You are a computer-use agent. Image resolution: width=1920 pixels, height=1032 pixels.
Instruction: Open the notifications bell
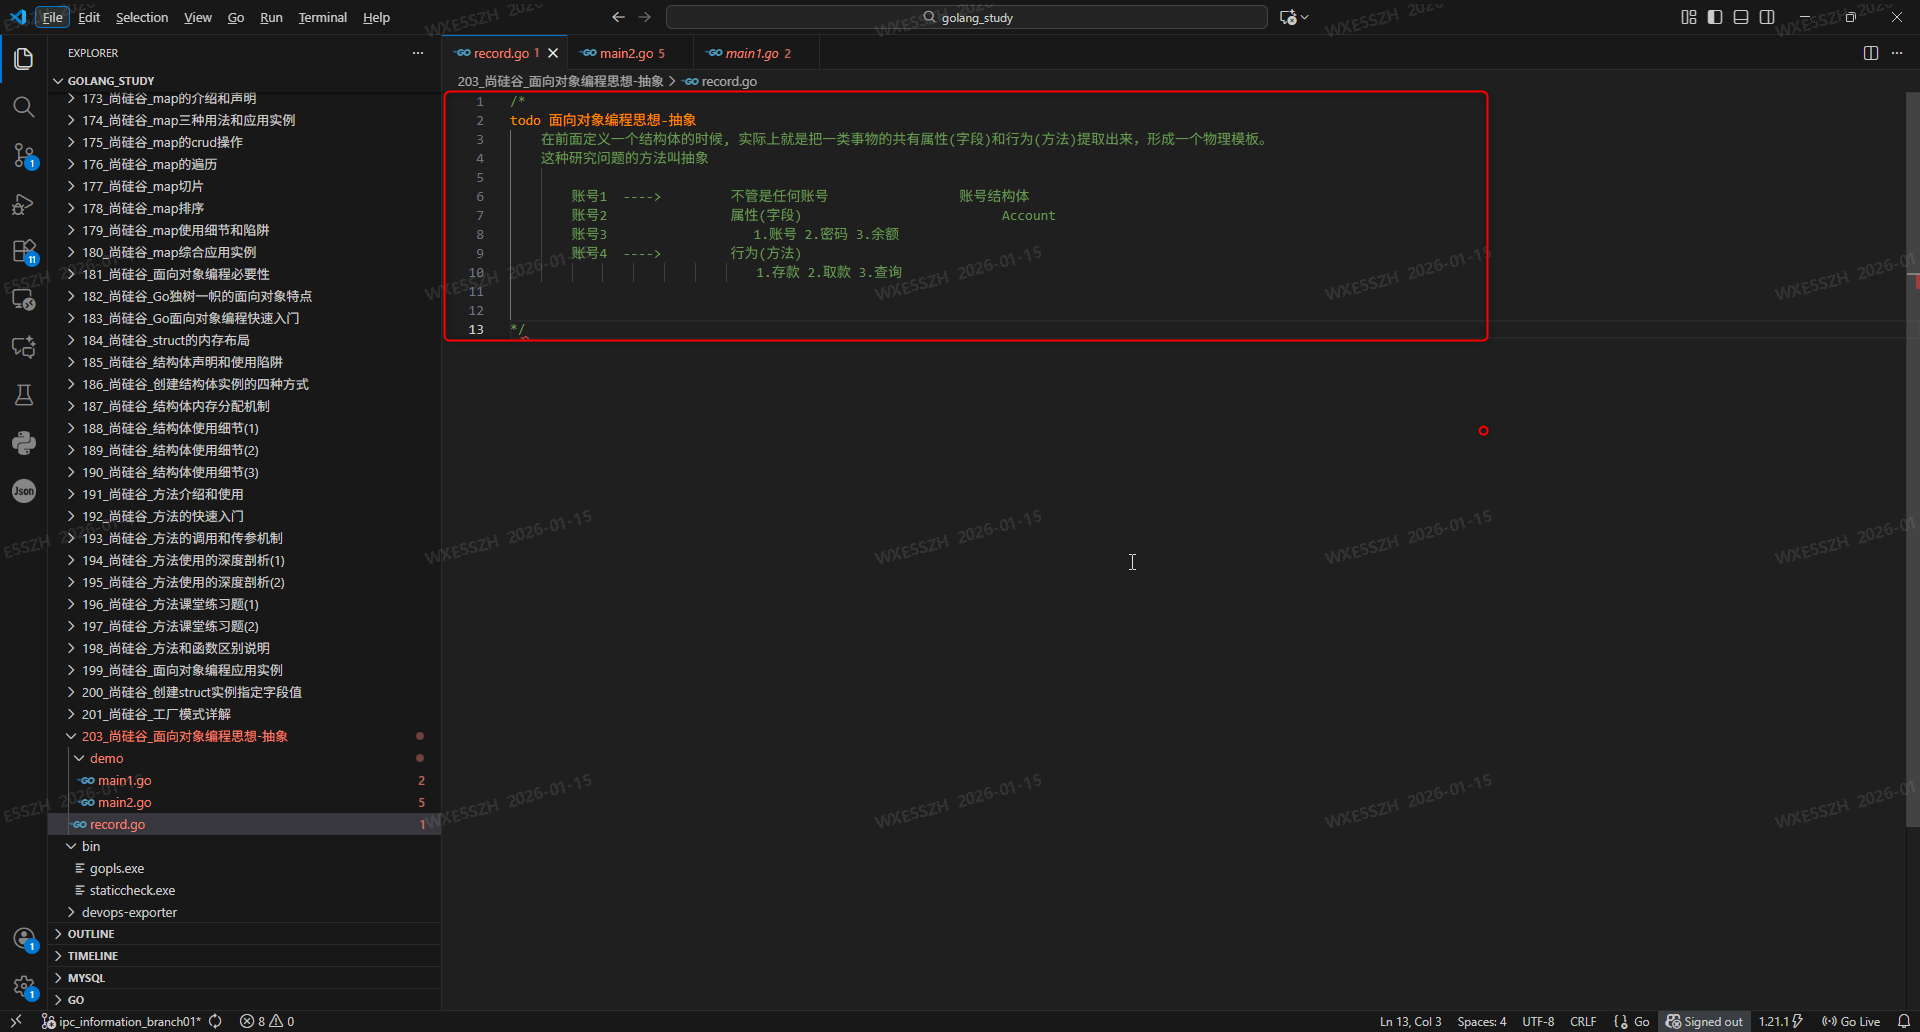pos(1904,1021)
